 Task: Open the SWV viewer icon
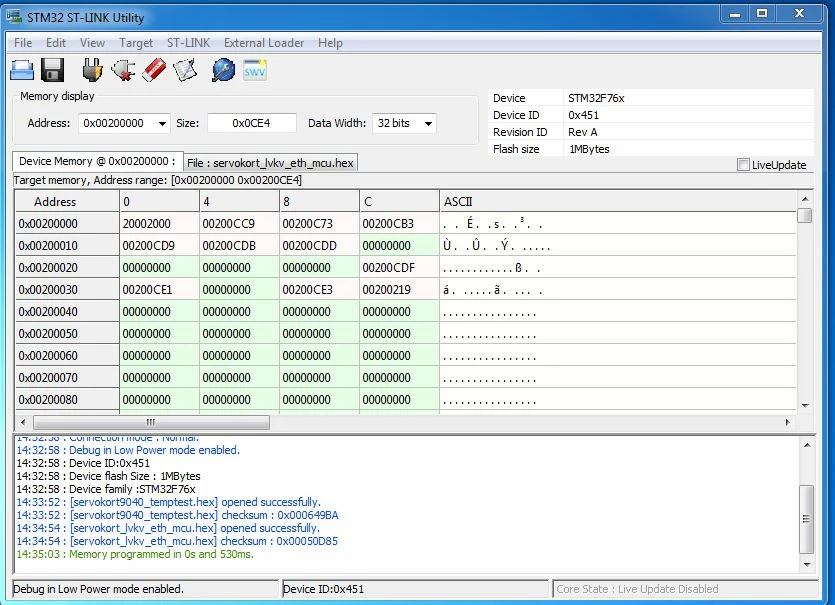click(x=255, y=70)
